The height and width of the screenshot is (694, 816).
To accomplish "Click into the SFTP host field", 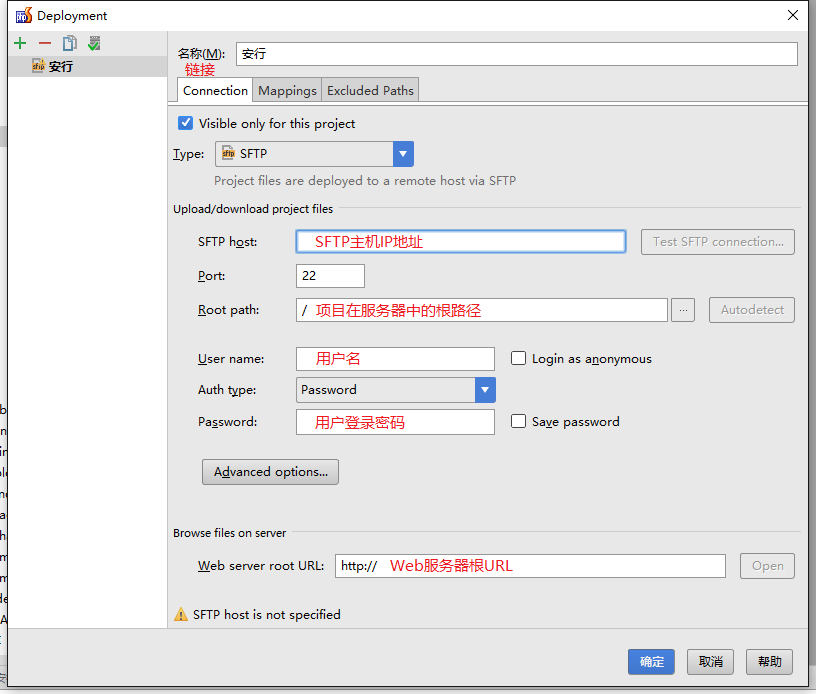I will (460, 241).
